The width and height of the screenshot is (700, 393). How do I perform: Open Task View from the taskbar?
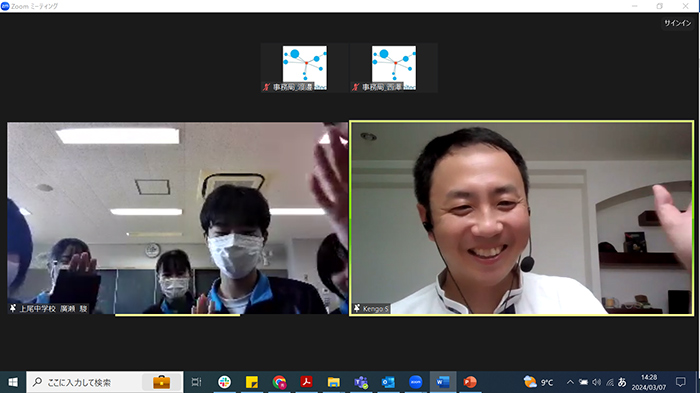(196, 382)
